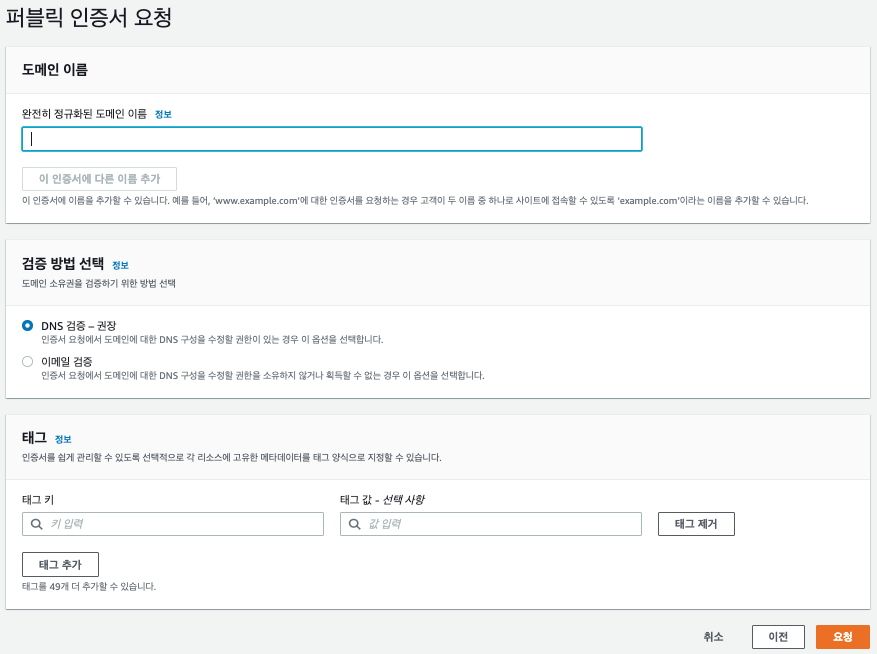Cancel with the 취소 link
877x654 pixels.
[713, 637]
